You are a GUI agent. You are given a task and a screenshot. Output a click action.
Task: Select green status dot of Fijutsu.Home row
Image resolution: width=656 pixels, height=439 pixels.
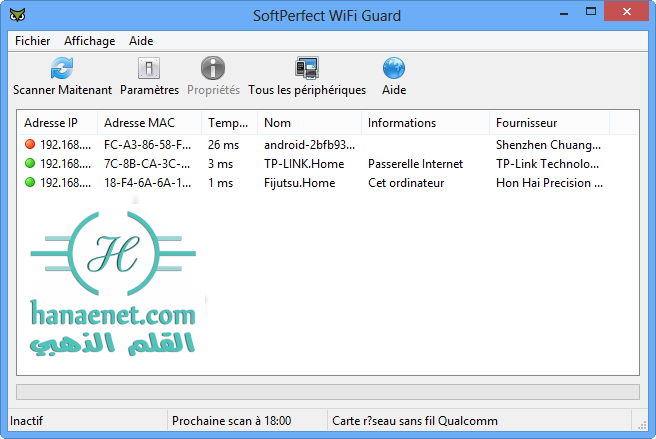click(x=30, y=182)
